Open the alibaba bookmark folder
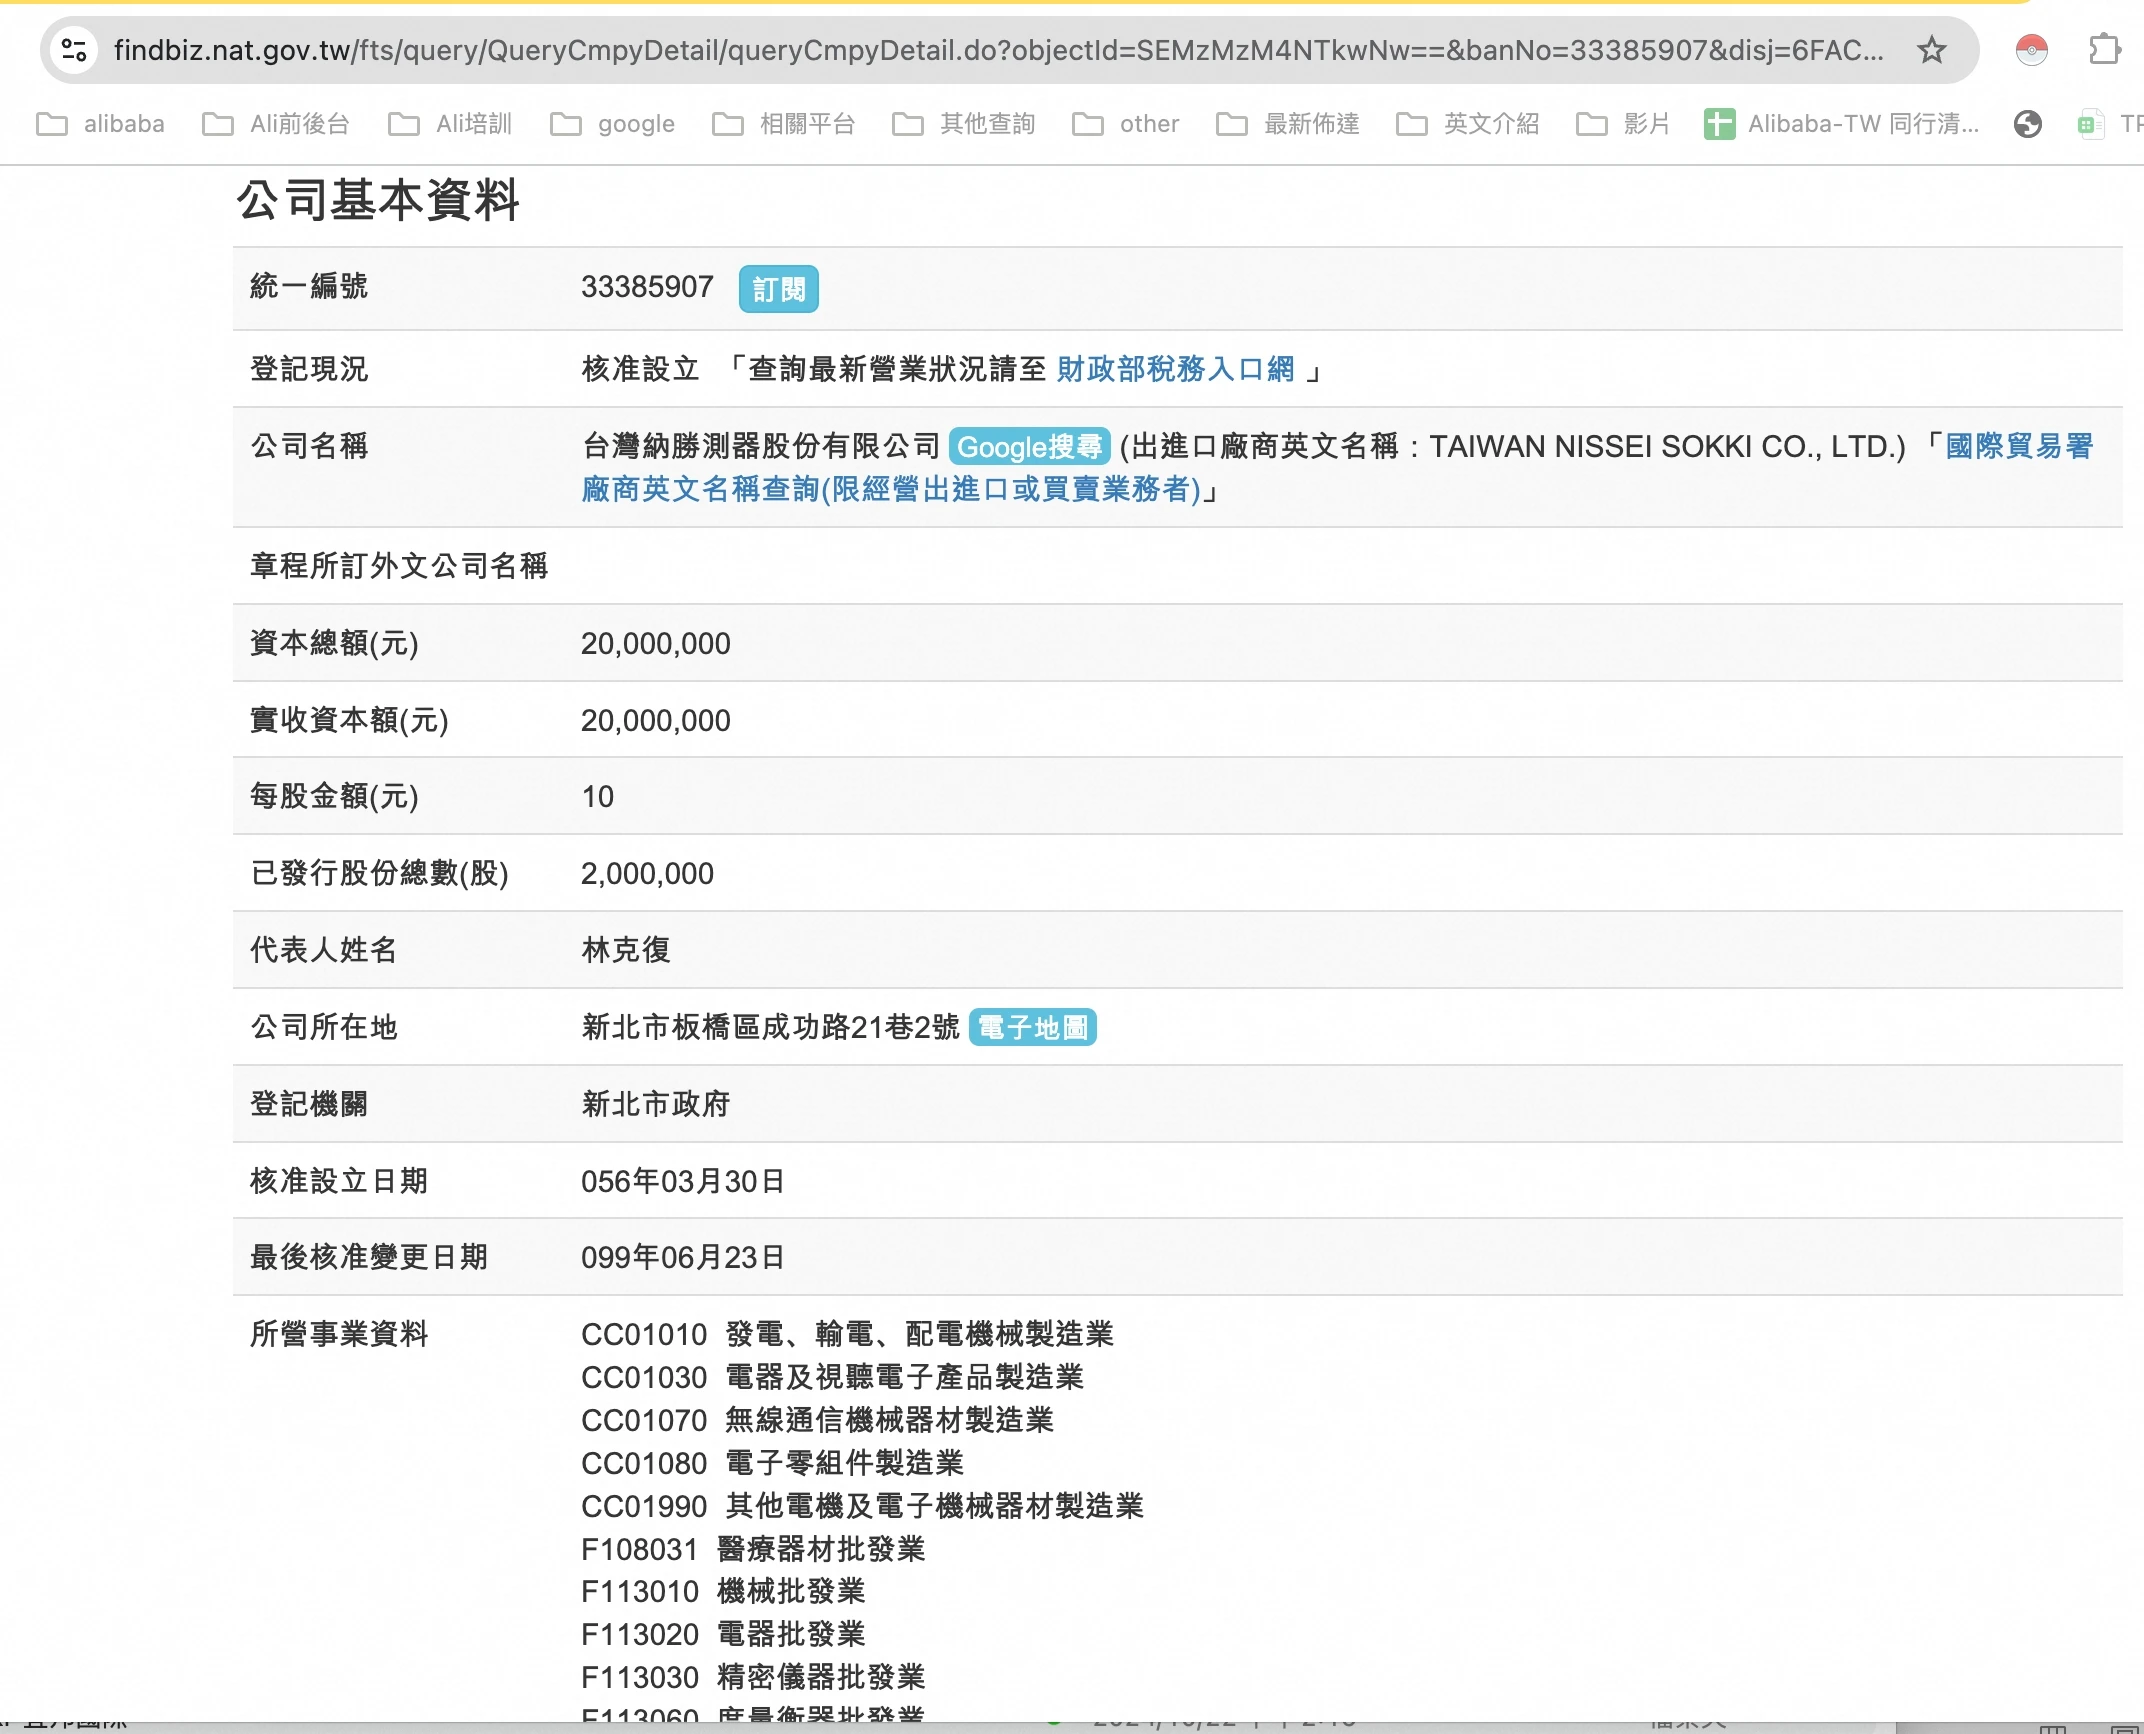The image size is (2144, 1734). click(101, 124)
